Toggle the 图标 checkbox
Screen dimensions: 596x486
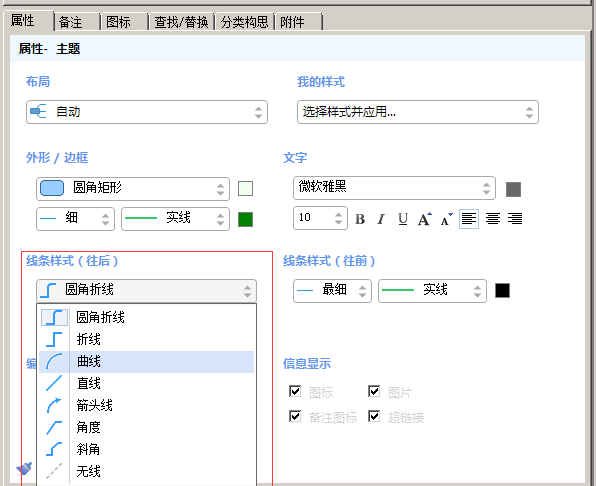(x=295, y=391)
